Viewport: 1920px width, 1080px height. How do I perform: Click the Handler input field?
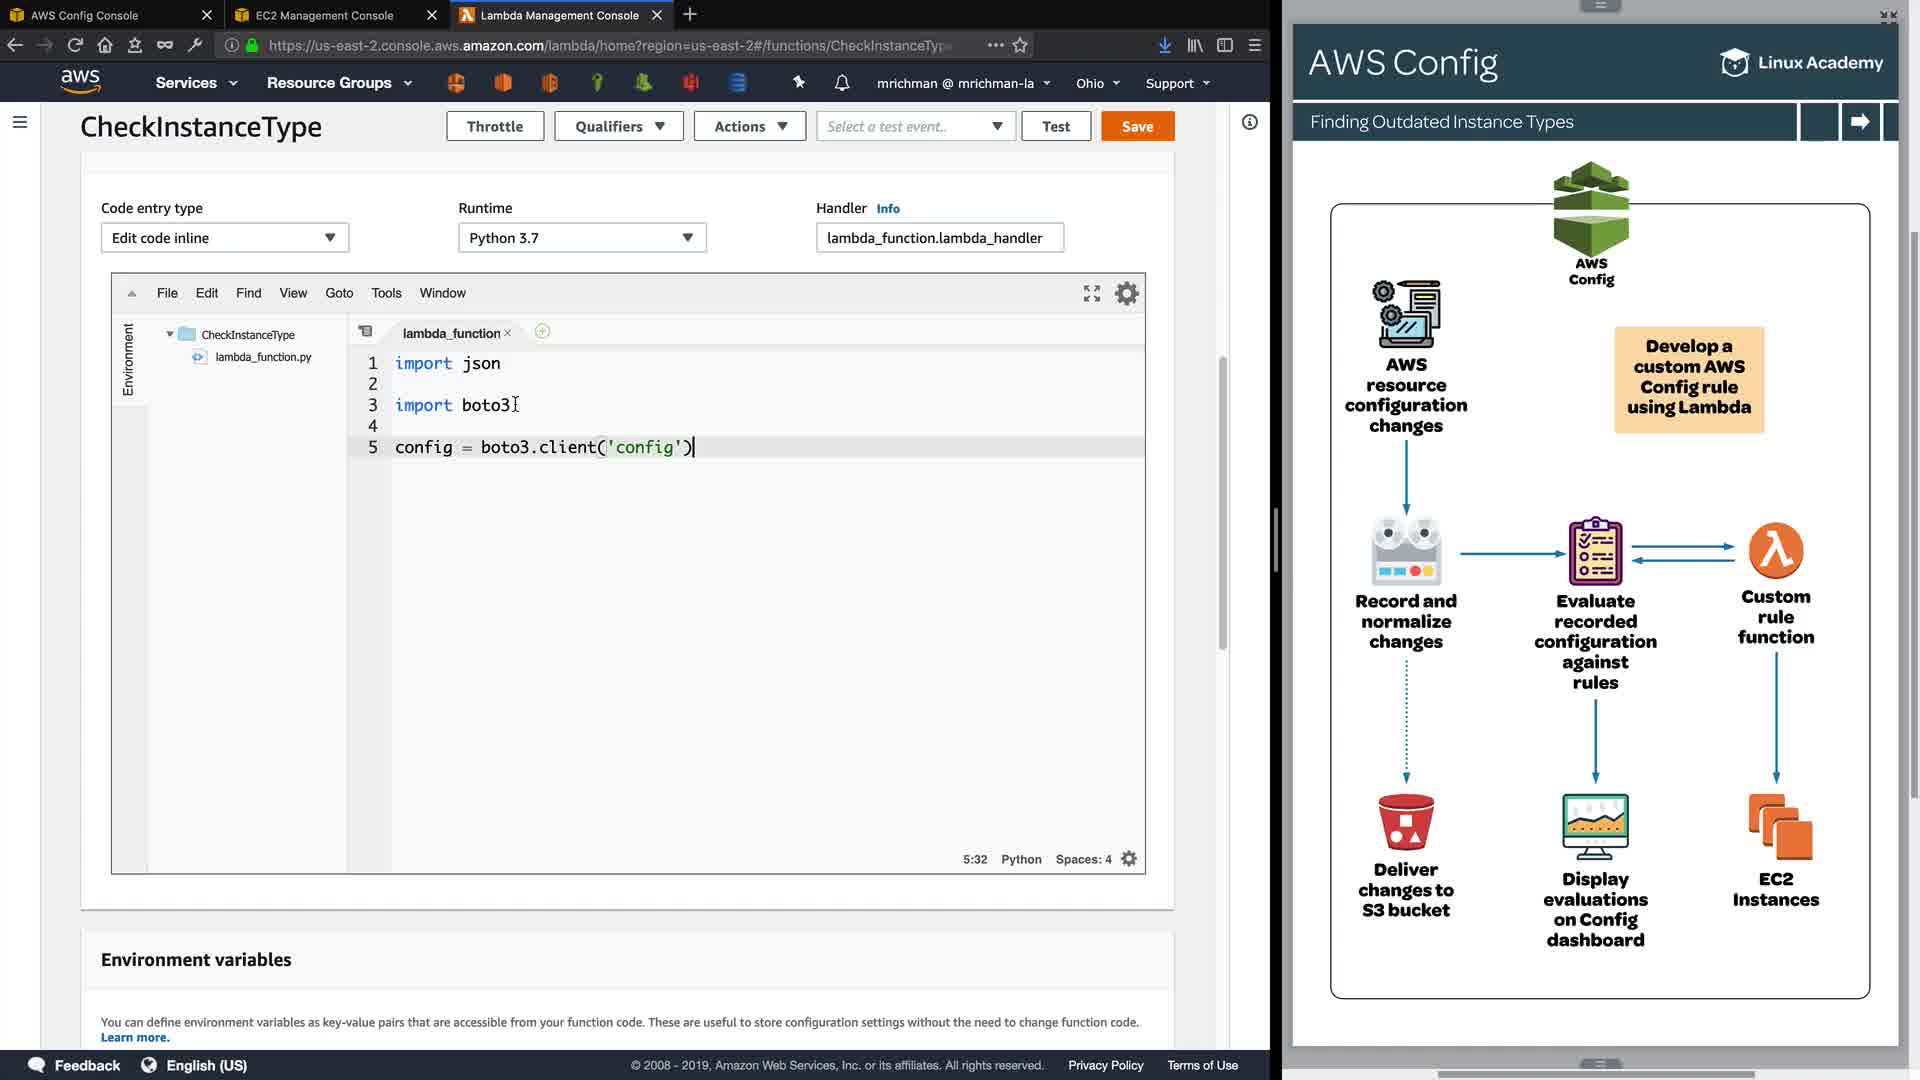pyautogui.click(x=939, y=238)
